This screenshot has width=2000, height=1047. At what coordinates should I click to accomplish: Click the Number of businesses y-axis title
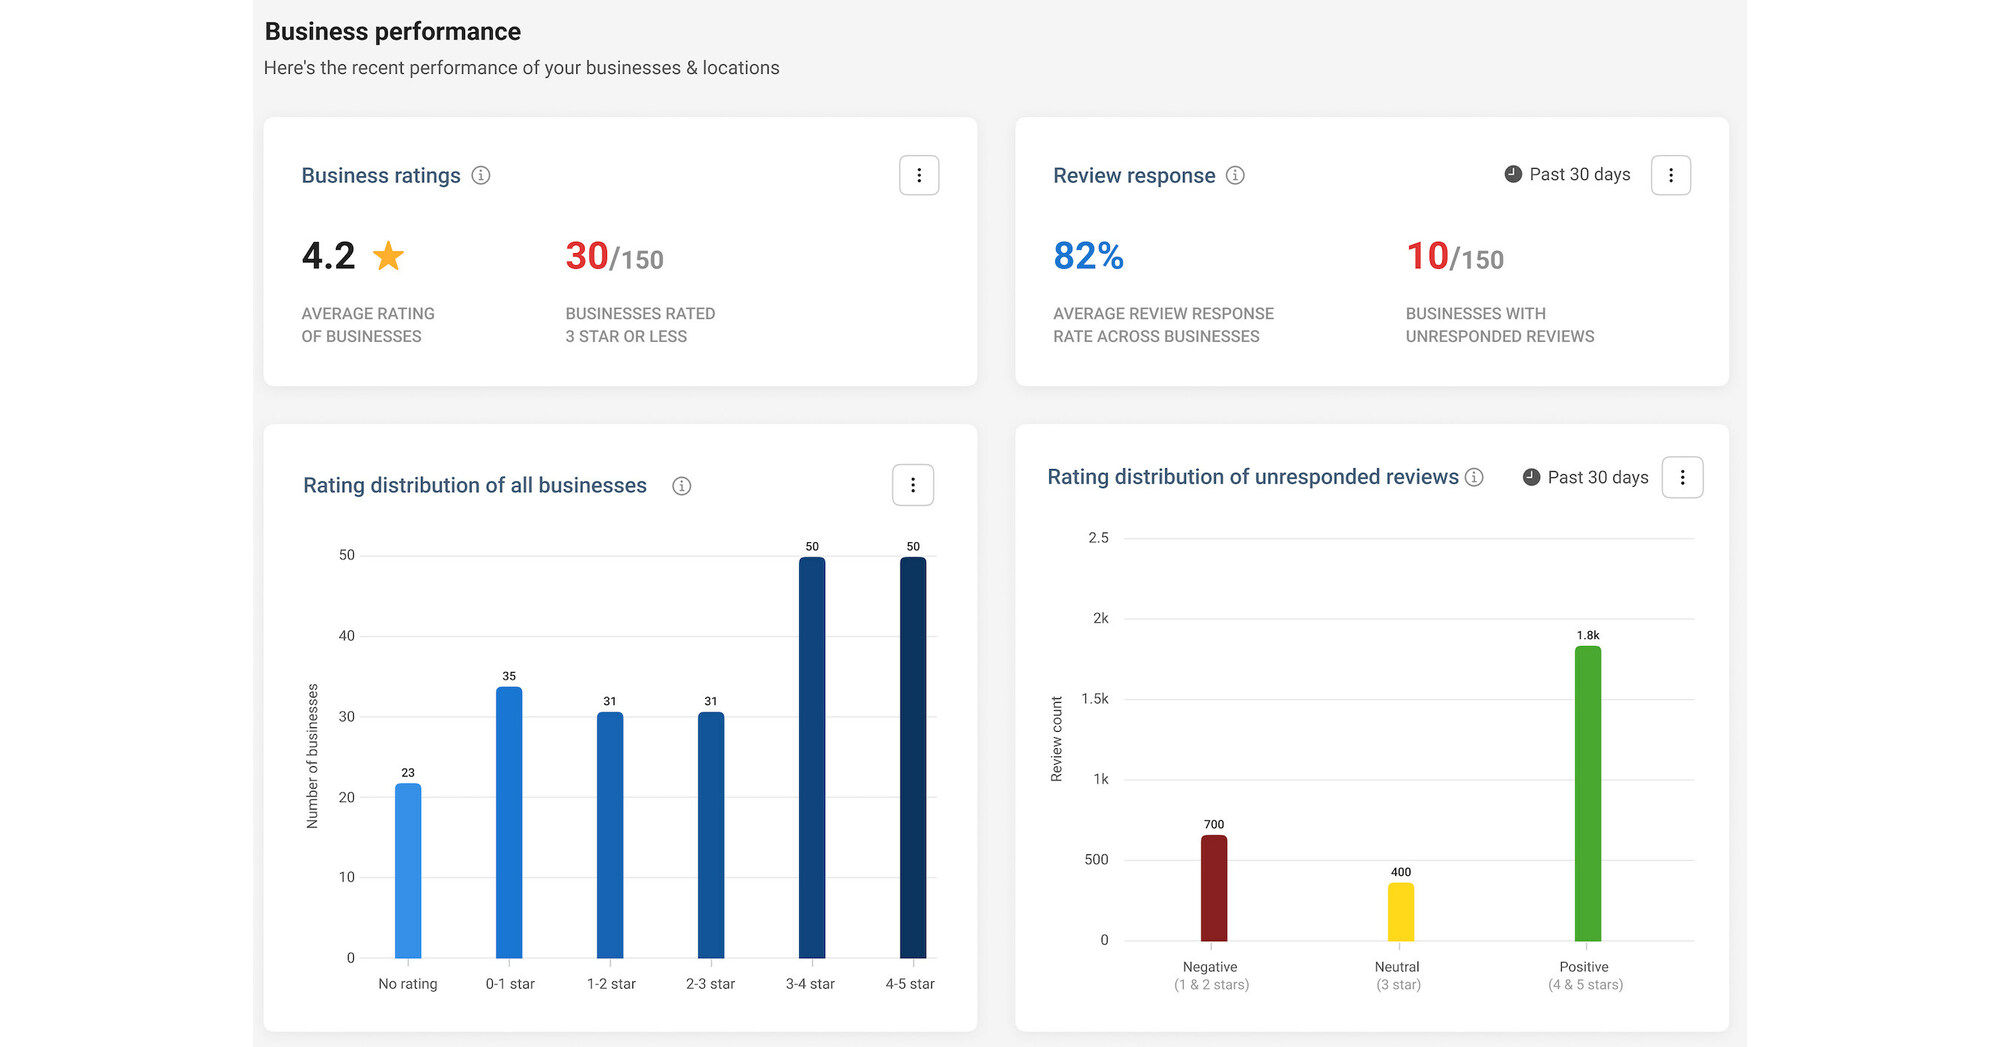312,756
